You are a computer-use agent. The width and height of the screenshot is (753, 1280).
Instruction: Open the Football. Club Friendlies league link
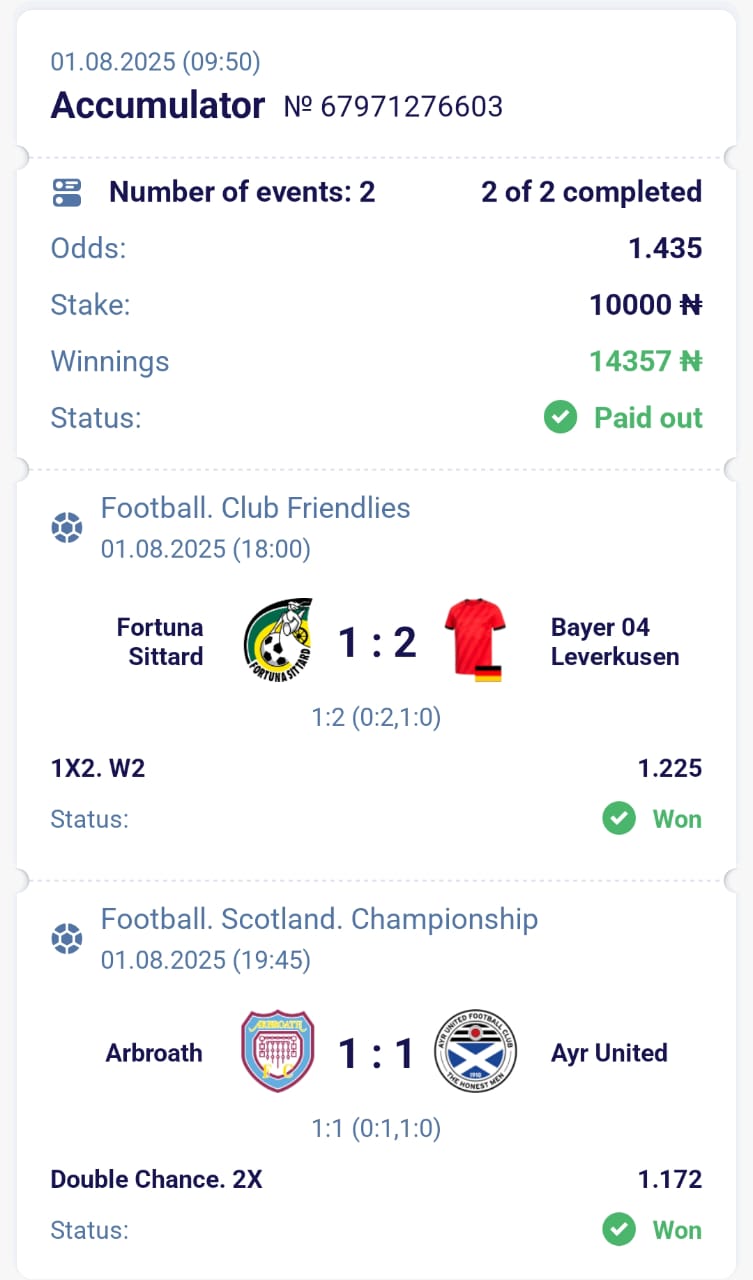[x=255, y=508]
